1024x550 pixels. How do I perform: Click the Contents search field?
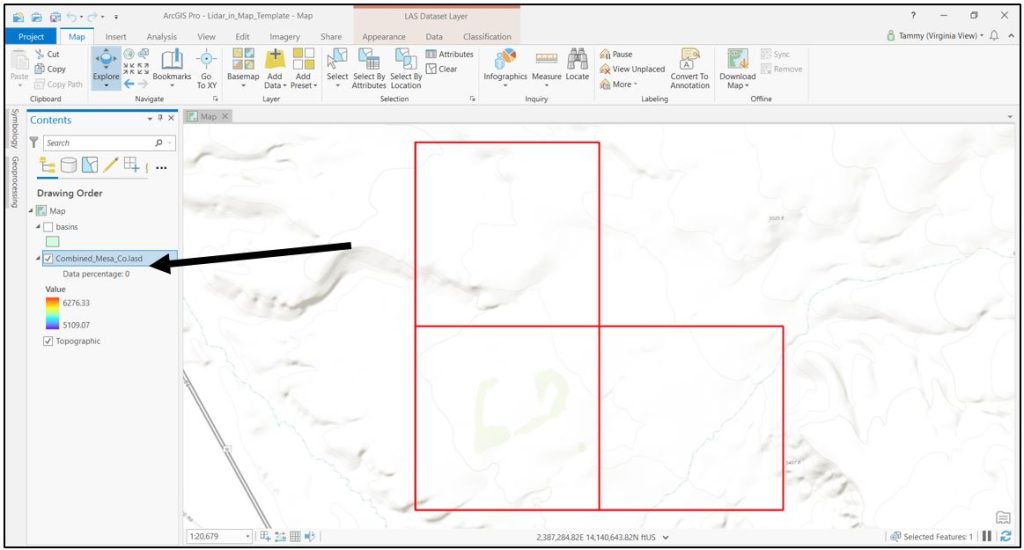tap(98, 143)
